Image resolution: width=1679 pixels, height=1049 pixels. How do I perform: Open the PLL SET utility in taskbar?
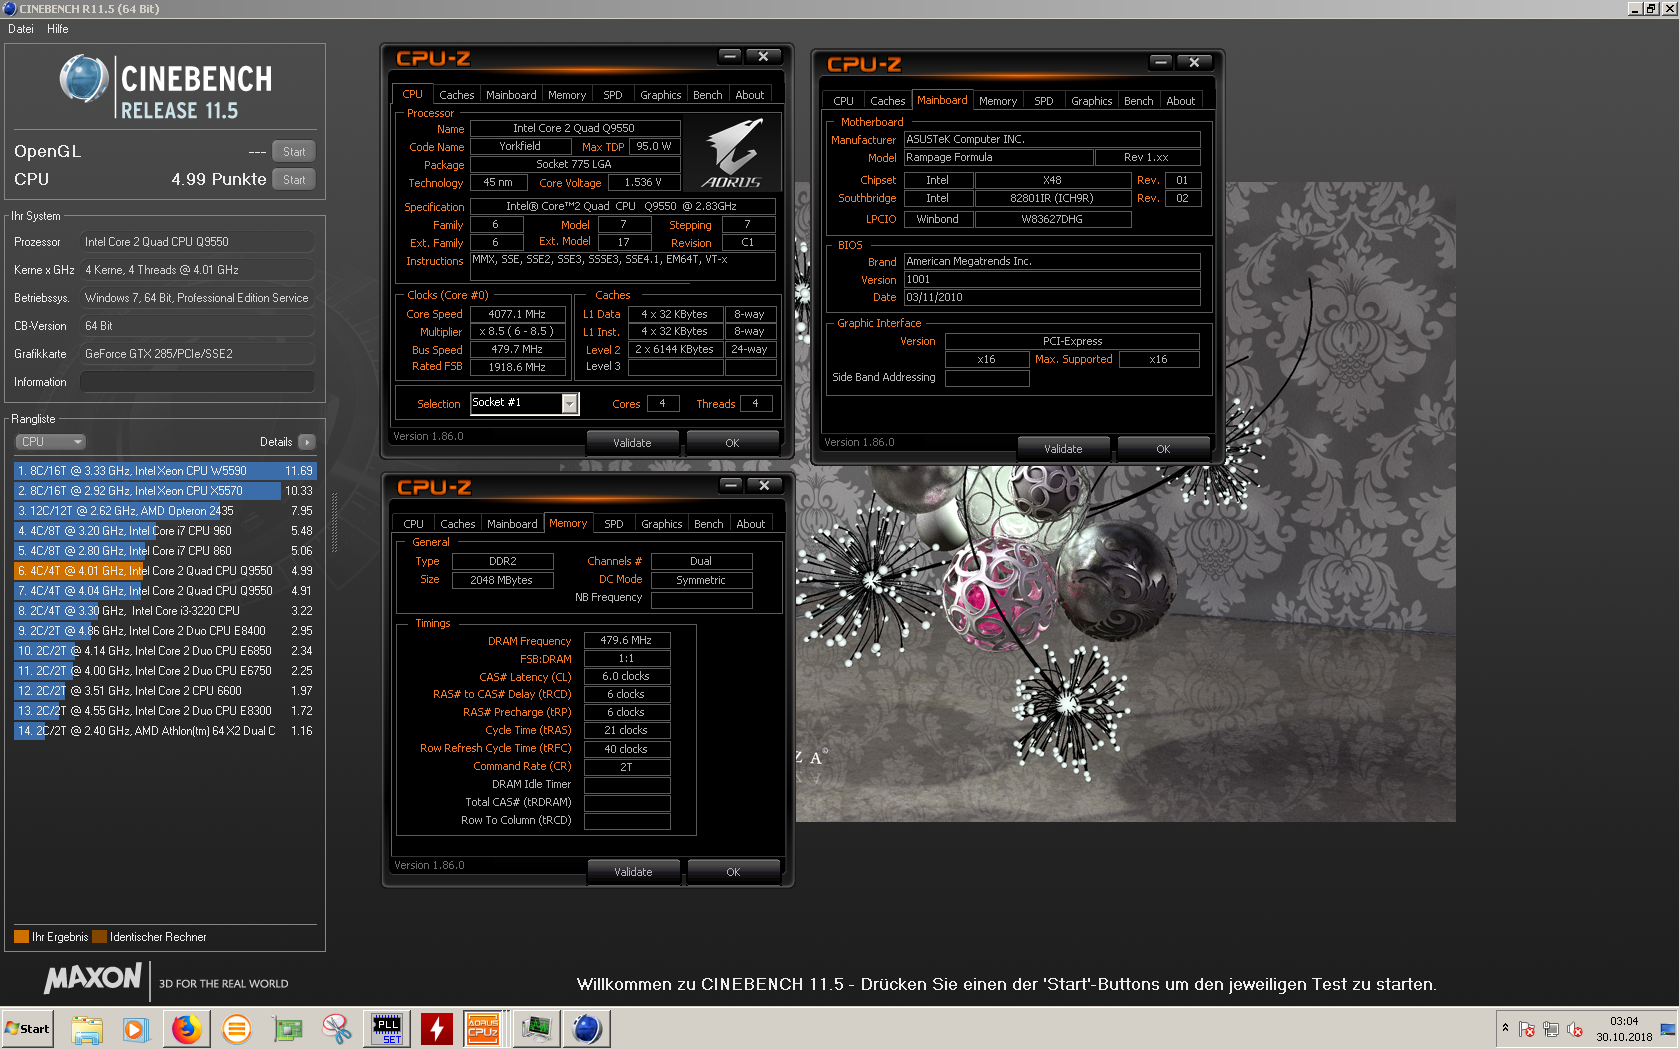(387, 1029)
